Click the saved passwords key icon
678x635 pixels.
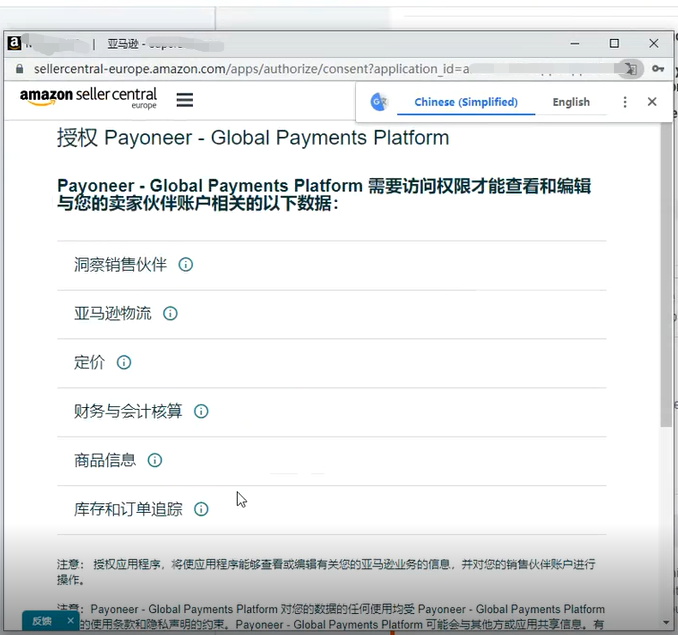(657, 69)
